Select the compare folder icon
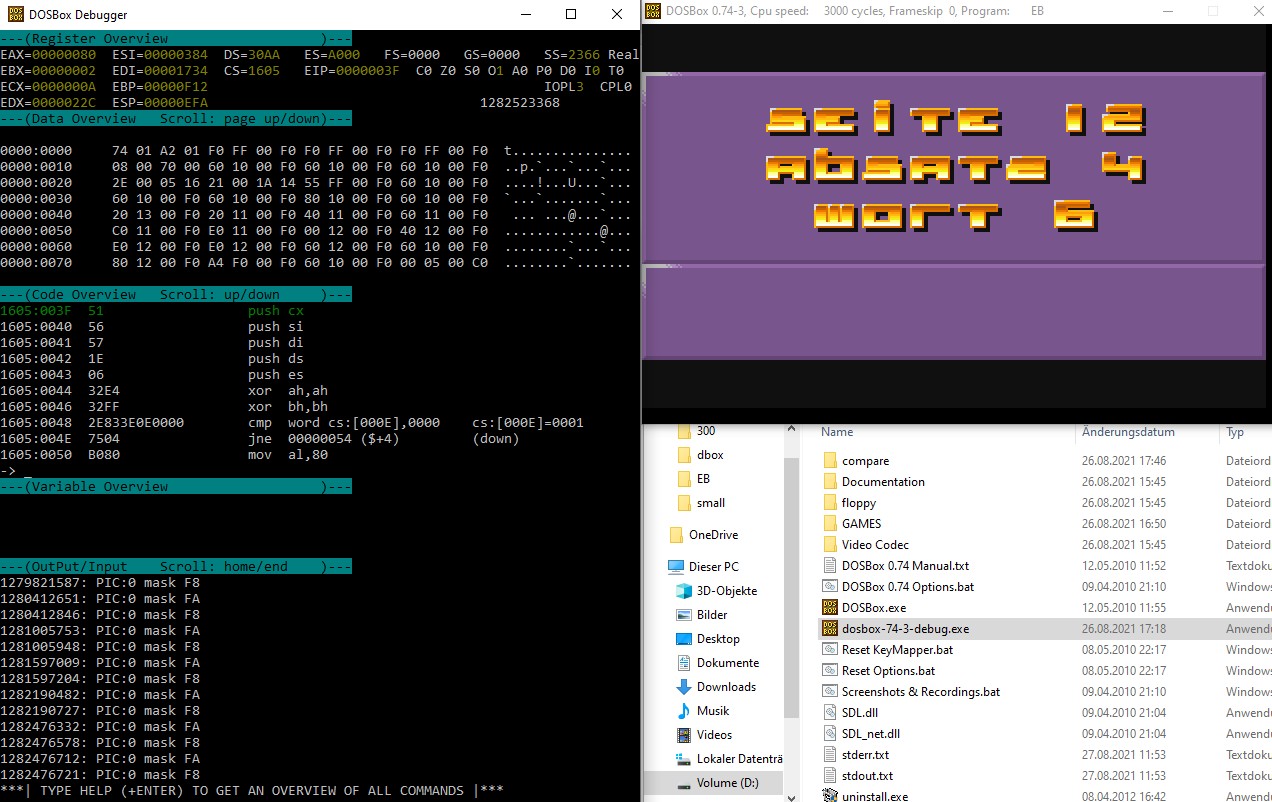 pyautogui.click(x=829, y=461)
